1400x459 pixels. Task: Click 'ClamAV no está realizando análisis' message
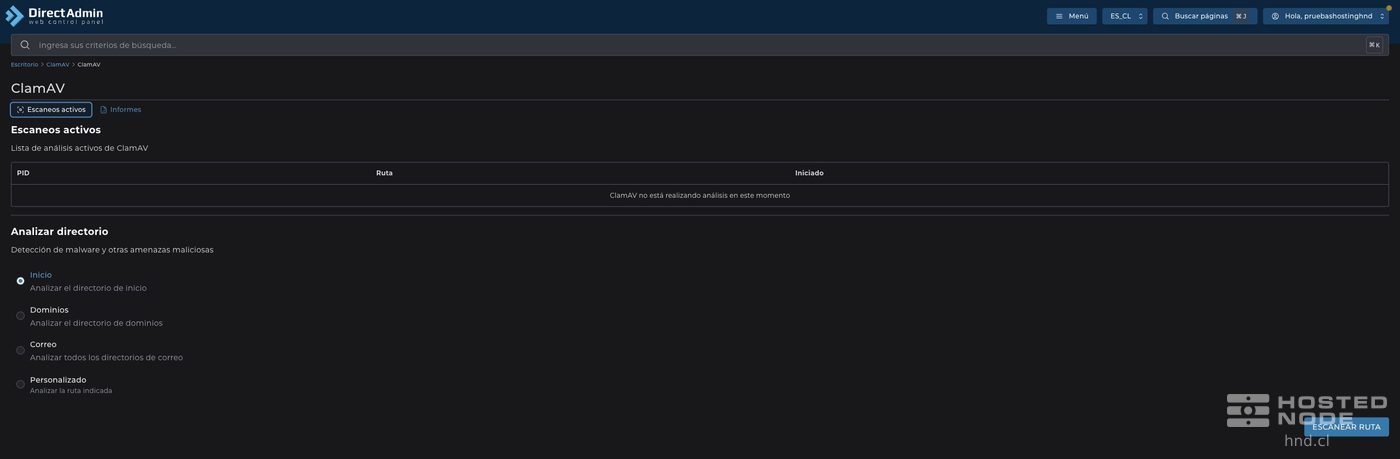700,195
